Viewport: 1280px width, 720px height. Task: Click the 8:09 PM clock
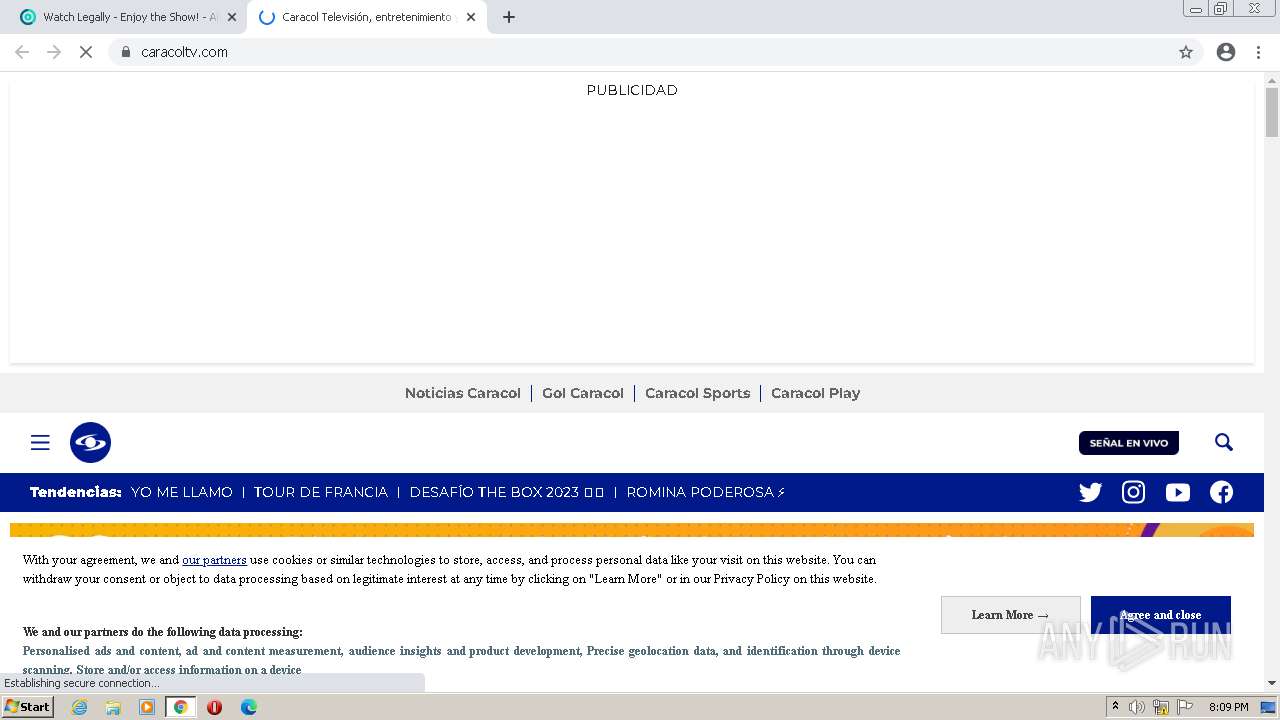pyautogui.click(x=1228, y=707)
